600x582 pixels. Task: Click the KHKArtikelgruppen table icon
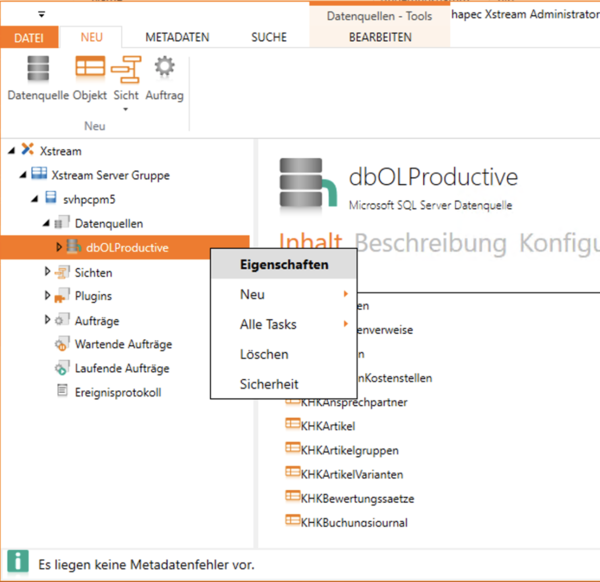(x=293, y=448)
